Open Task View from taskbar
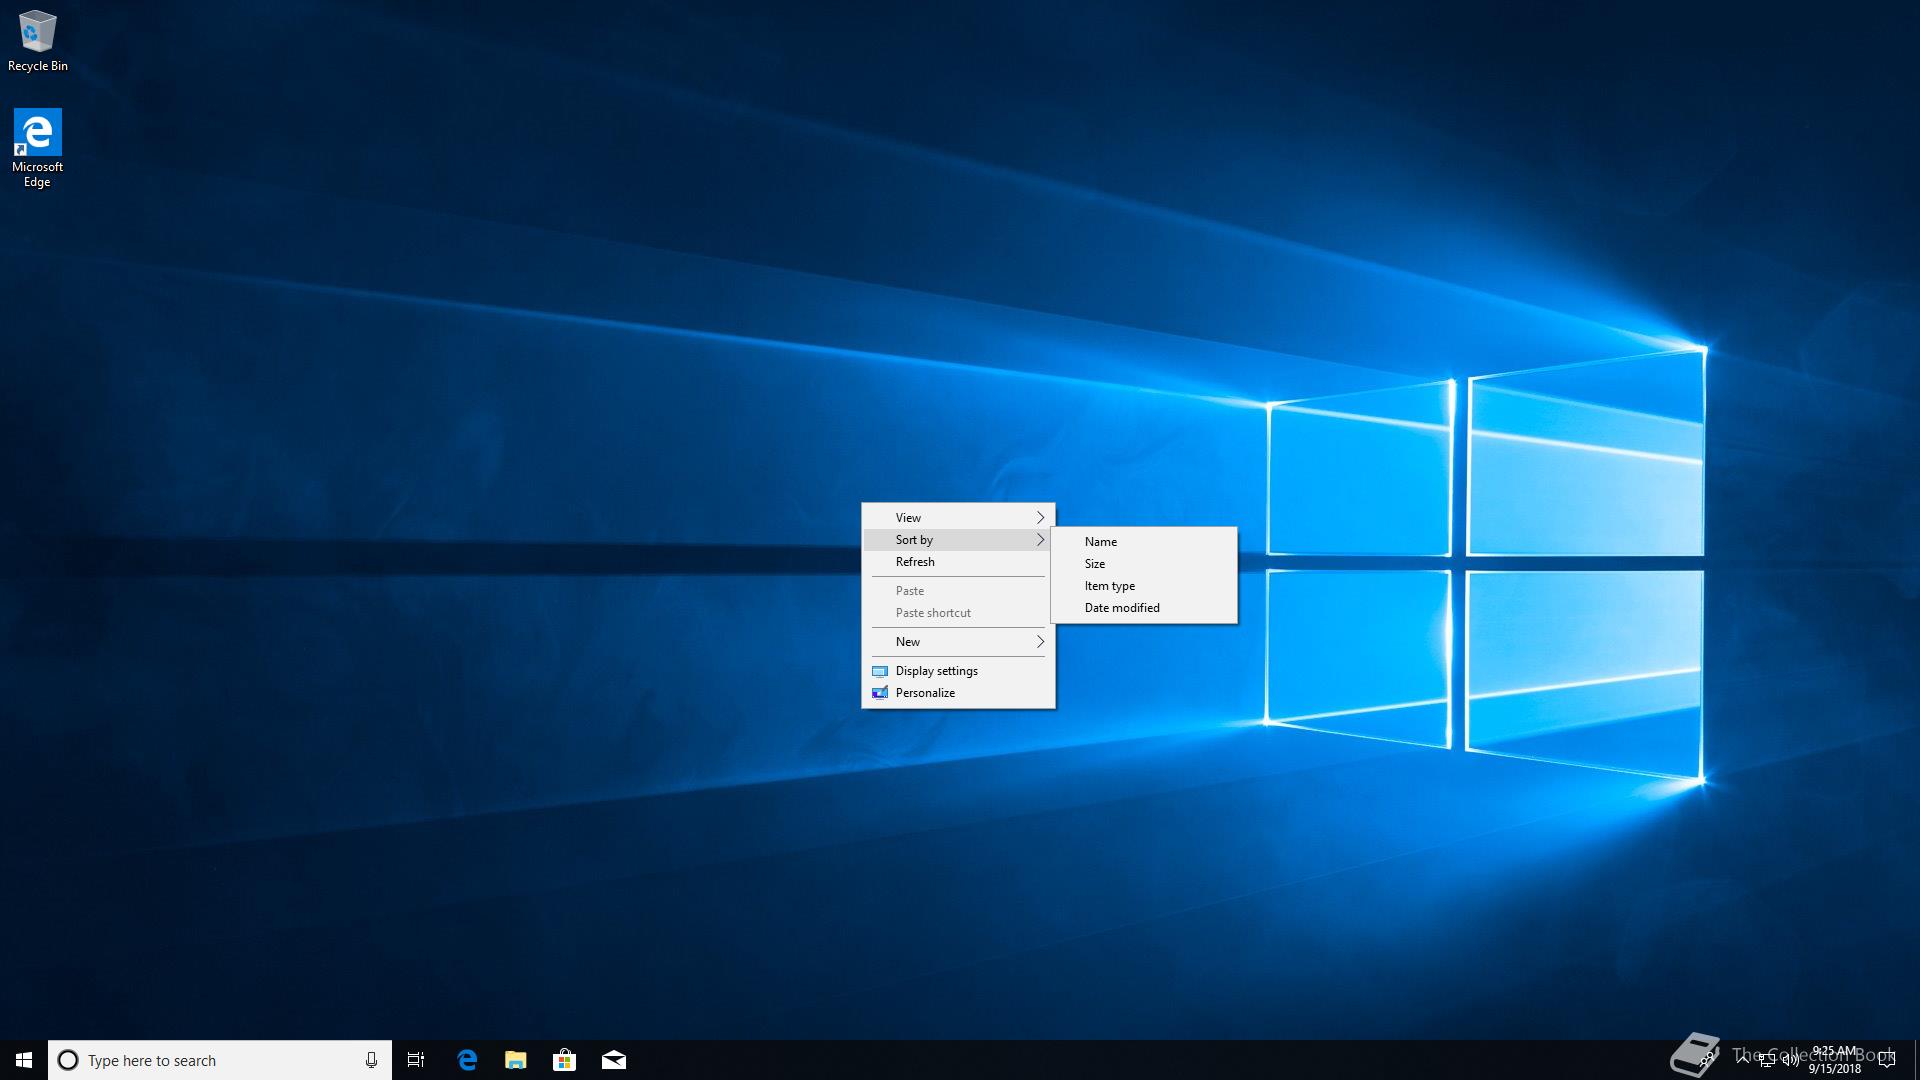Image resolution: width=1920 pixels, height=1080 pixels. pyautogui.click(x=416, y=1060)
